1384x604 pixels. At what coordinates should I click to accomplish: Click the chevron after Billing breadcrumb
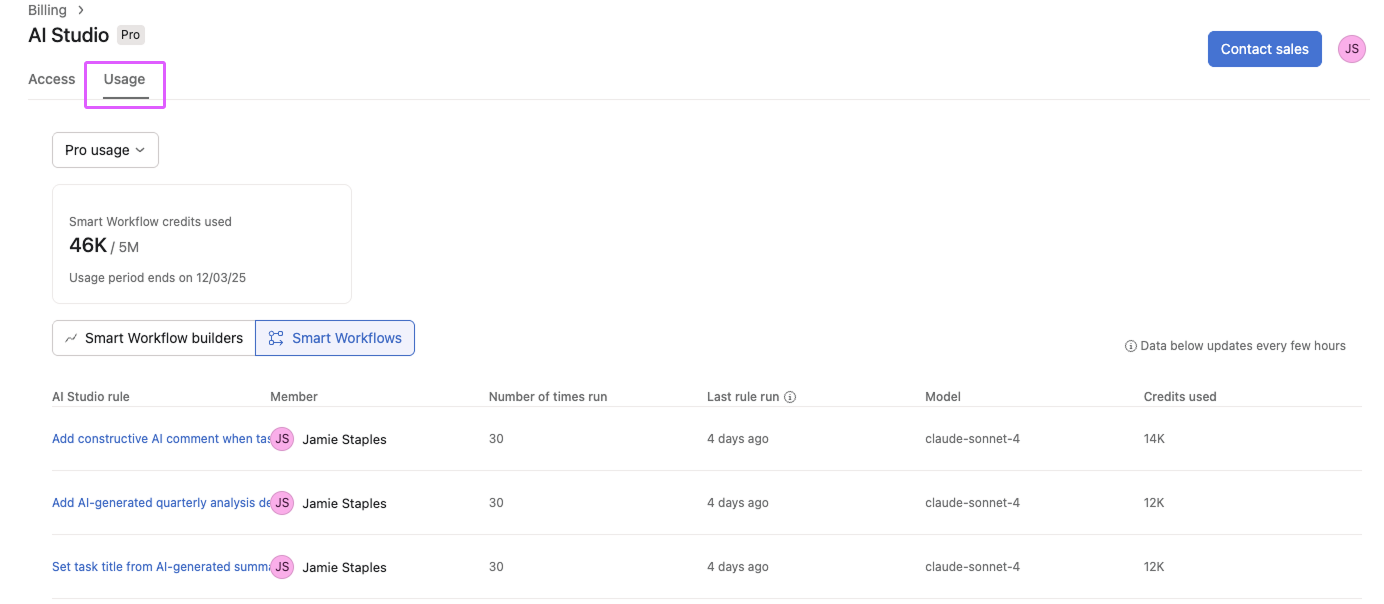coord(80,10)
